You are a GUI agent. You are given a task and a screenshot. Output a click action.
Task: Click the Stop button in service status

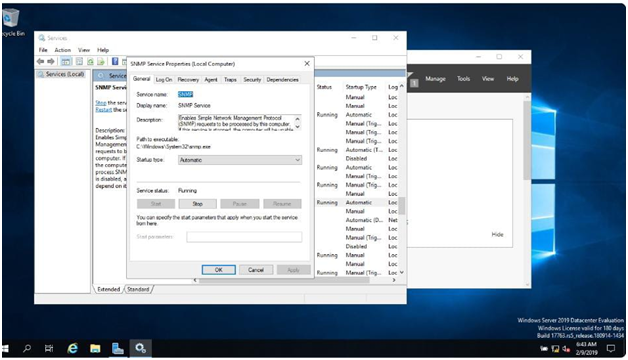[197, 204]
